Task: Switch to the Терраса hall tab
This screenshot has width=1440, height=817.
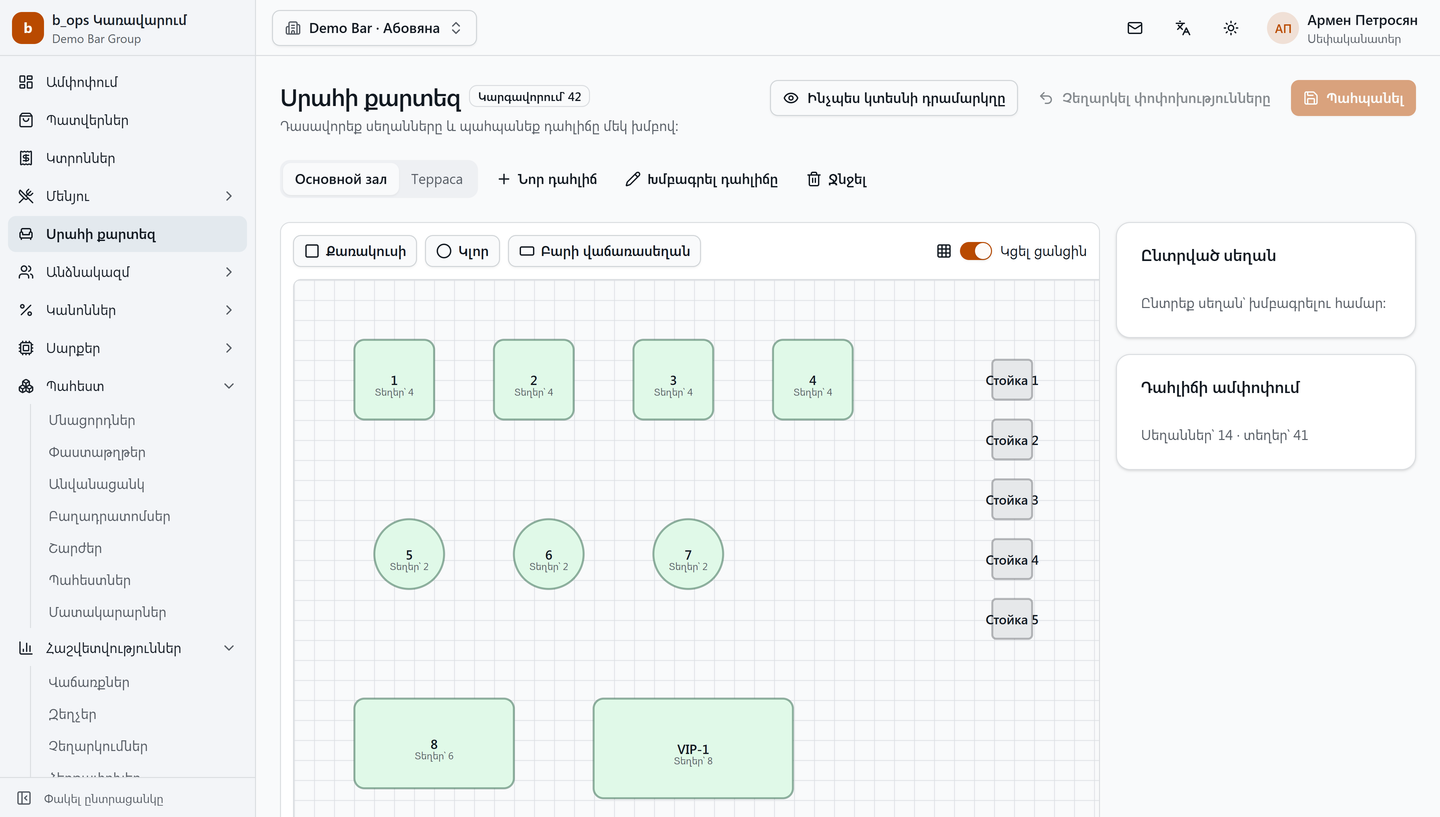Action: click(x=437, y=179)
